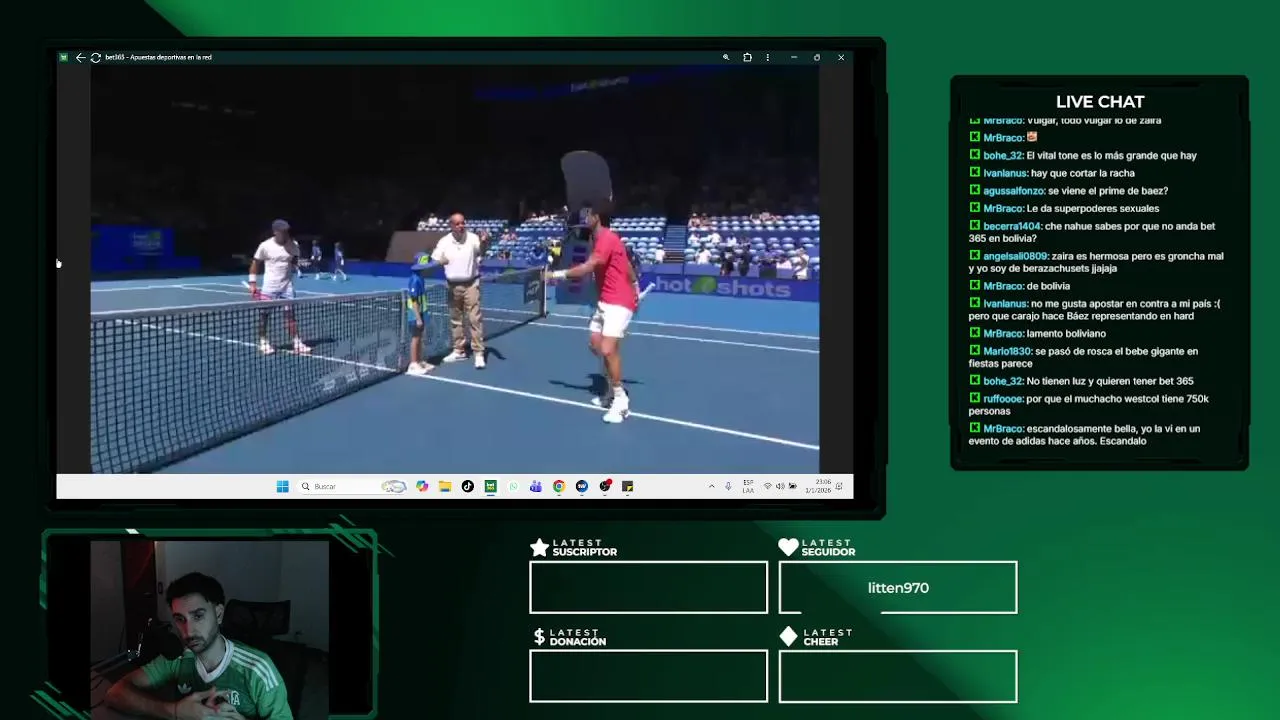The height and width of the screenshot is (720, 1280).
Task: Click the Buscar search box on taskbar
Action: [353, 486]
